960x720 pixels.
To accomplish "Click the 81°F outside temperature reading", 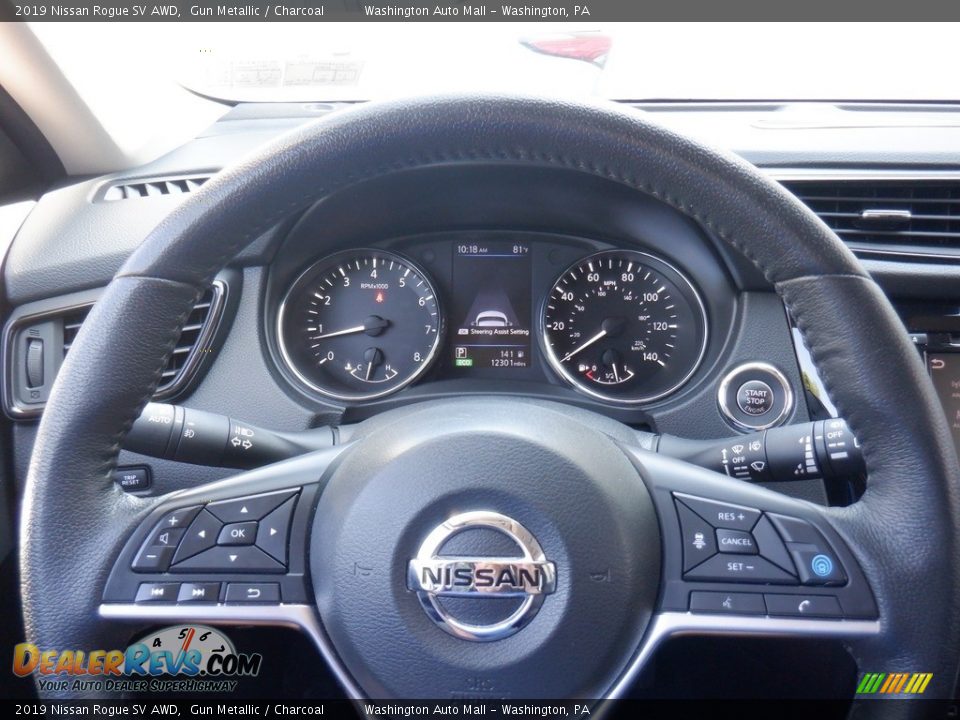I will 520,250.
